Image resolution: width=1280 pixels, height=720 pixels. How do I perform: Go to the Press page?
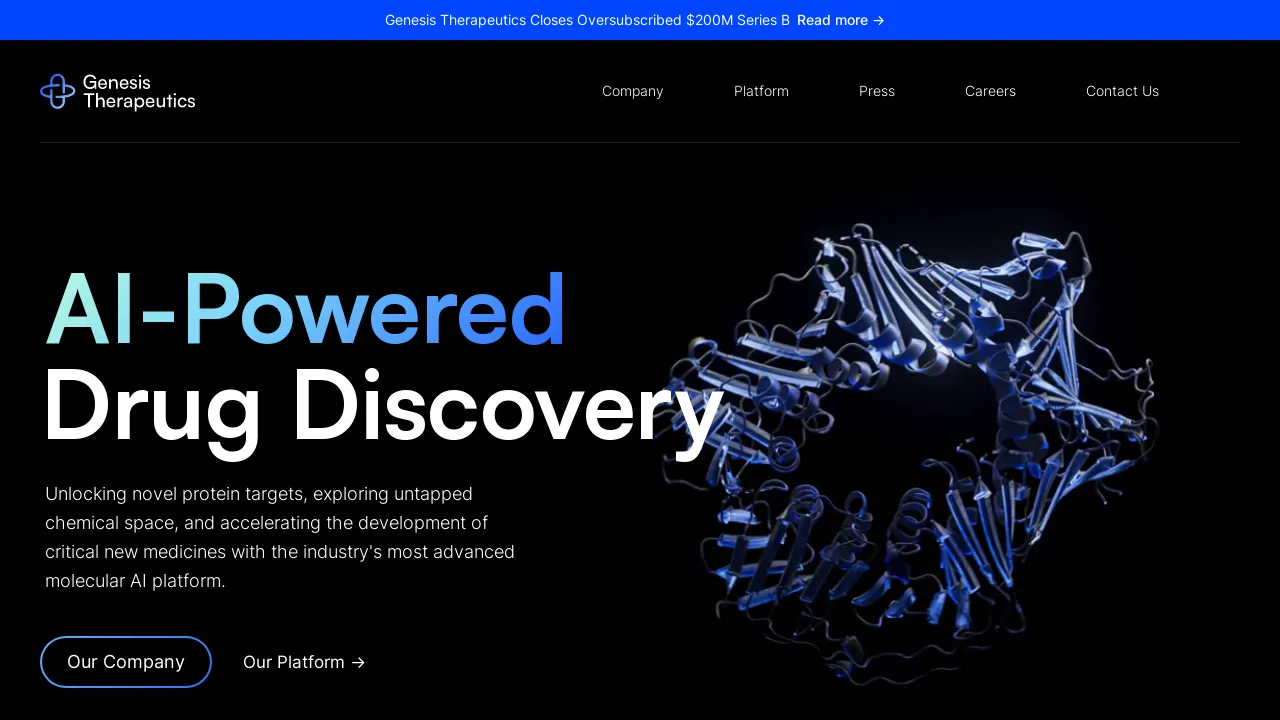[877, 91]
